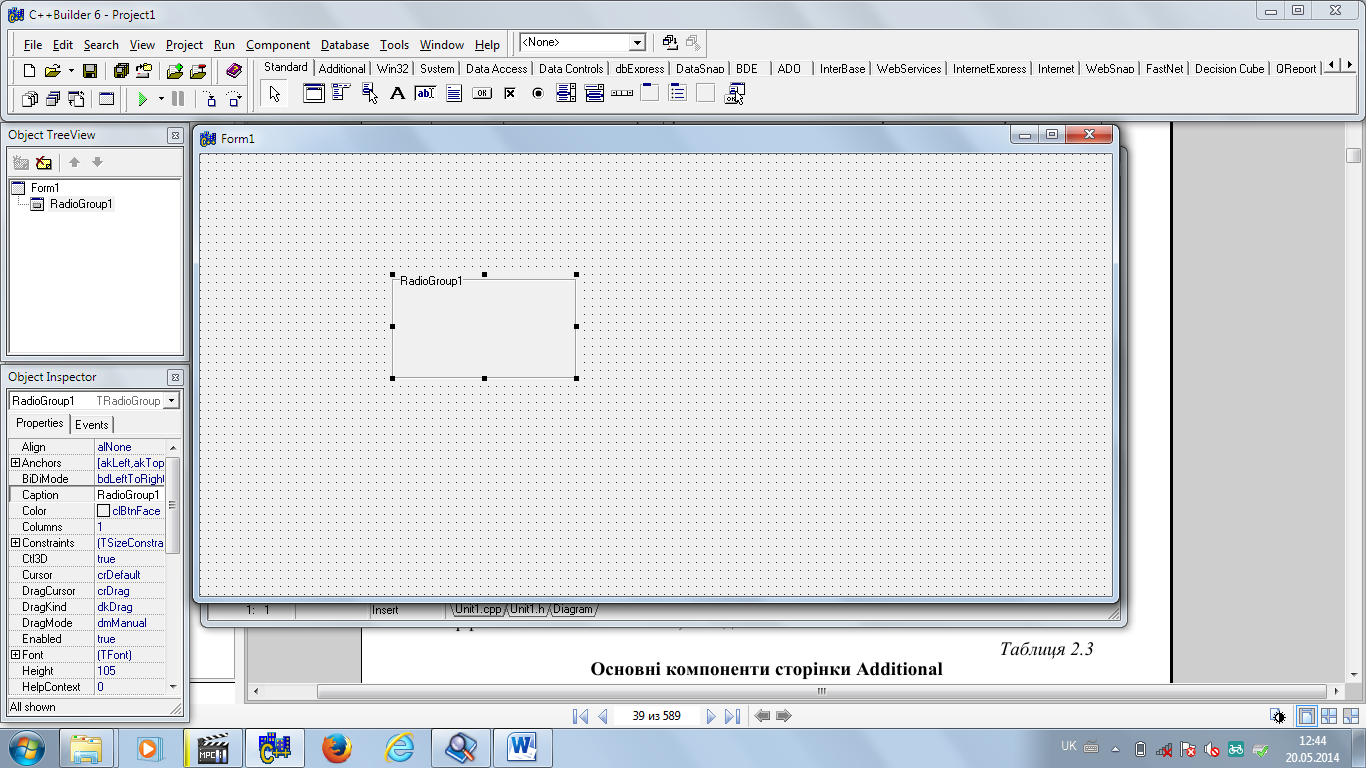1366x768 pixels.
Task: Expand the Font property
Action: (x=15, y=655)
